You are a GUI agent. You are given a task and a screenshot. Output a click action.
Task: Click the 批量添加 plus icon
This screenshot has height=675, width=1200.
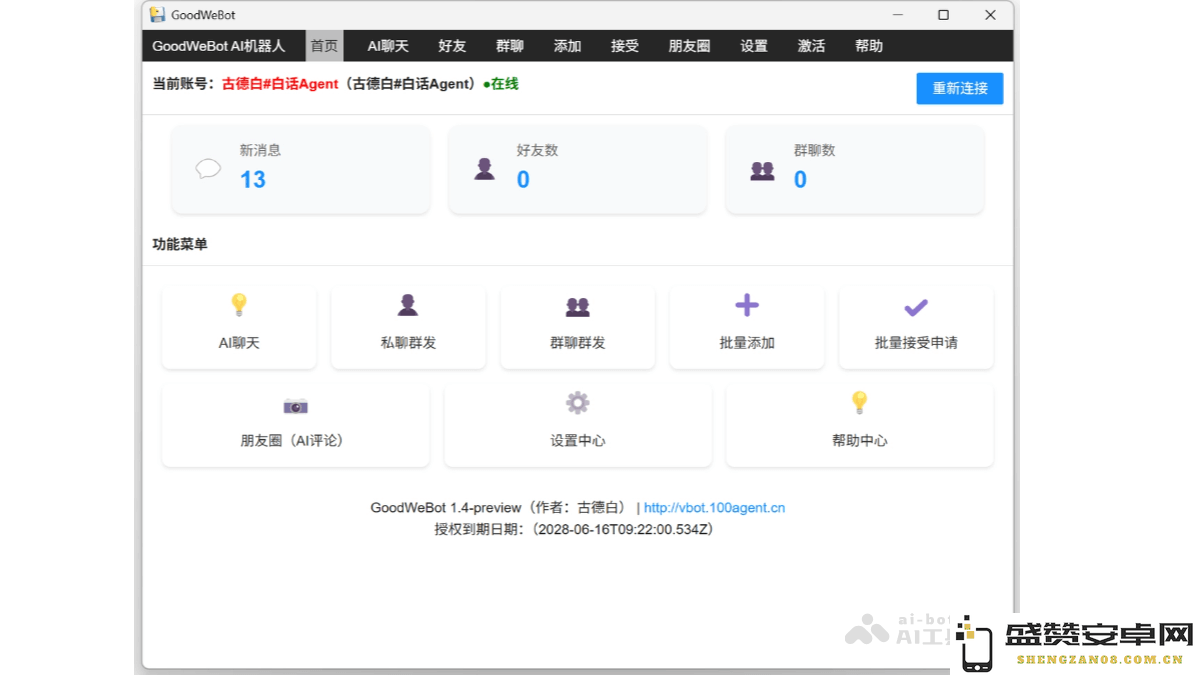click(x=747, y=305)
